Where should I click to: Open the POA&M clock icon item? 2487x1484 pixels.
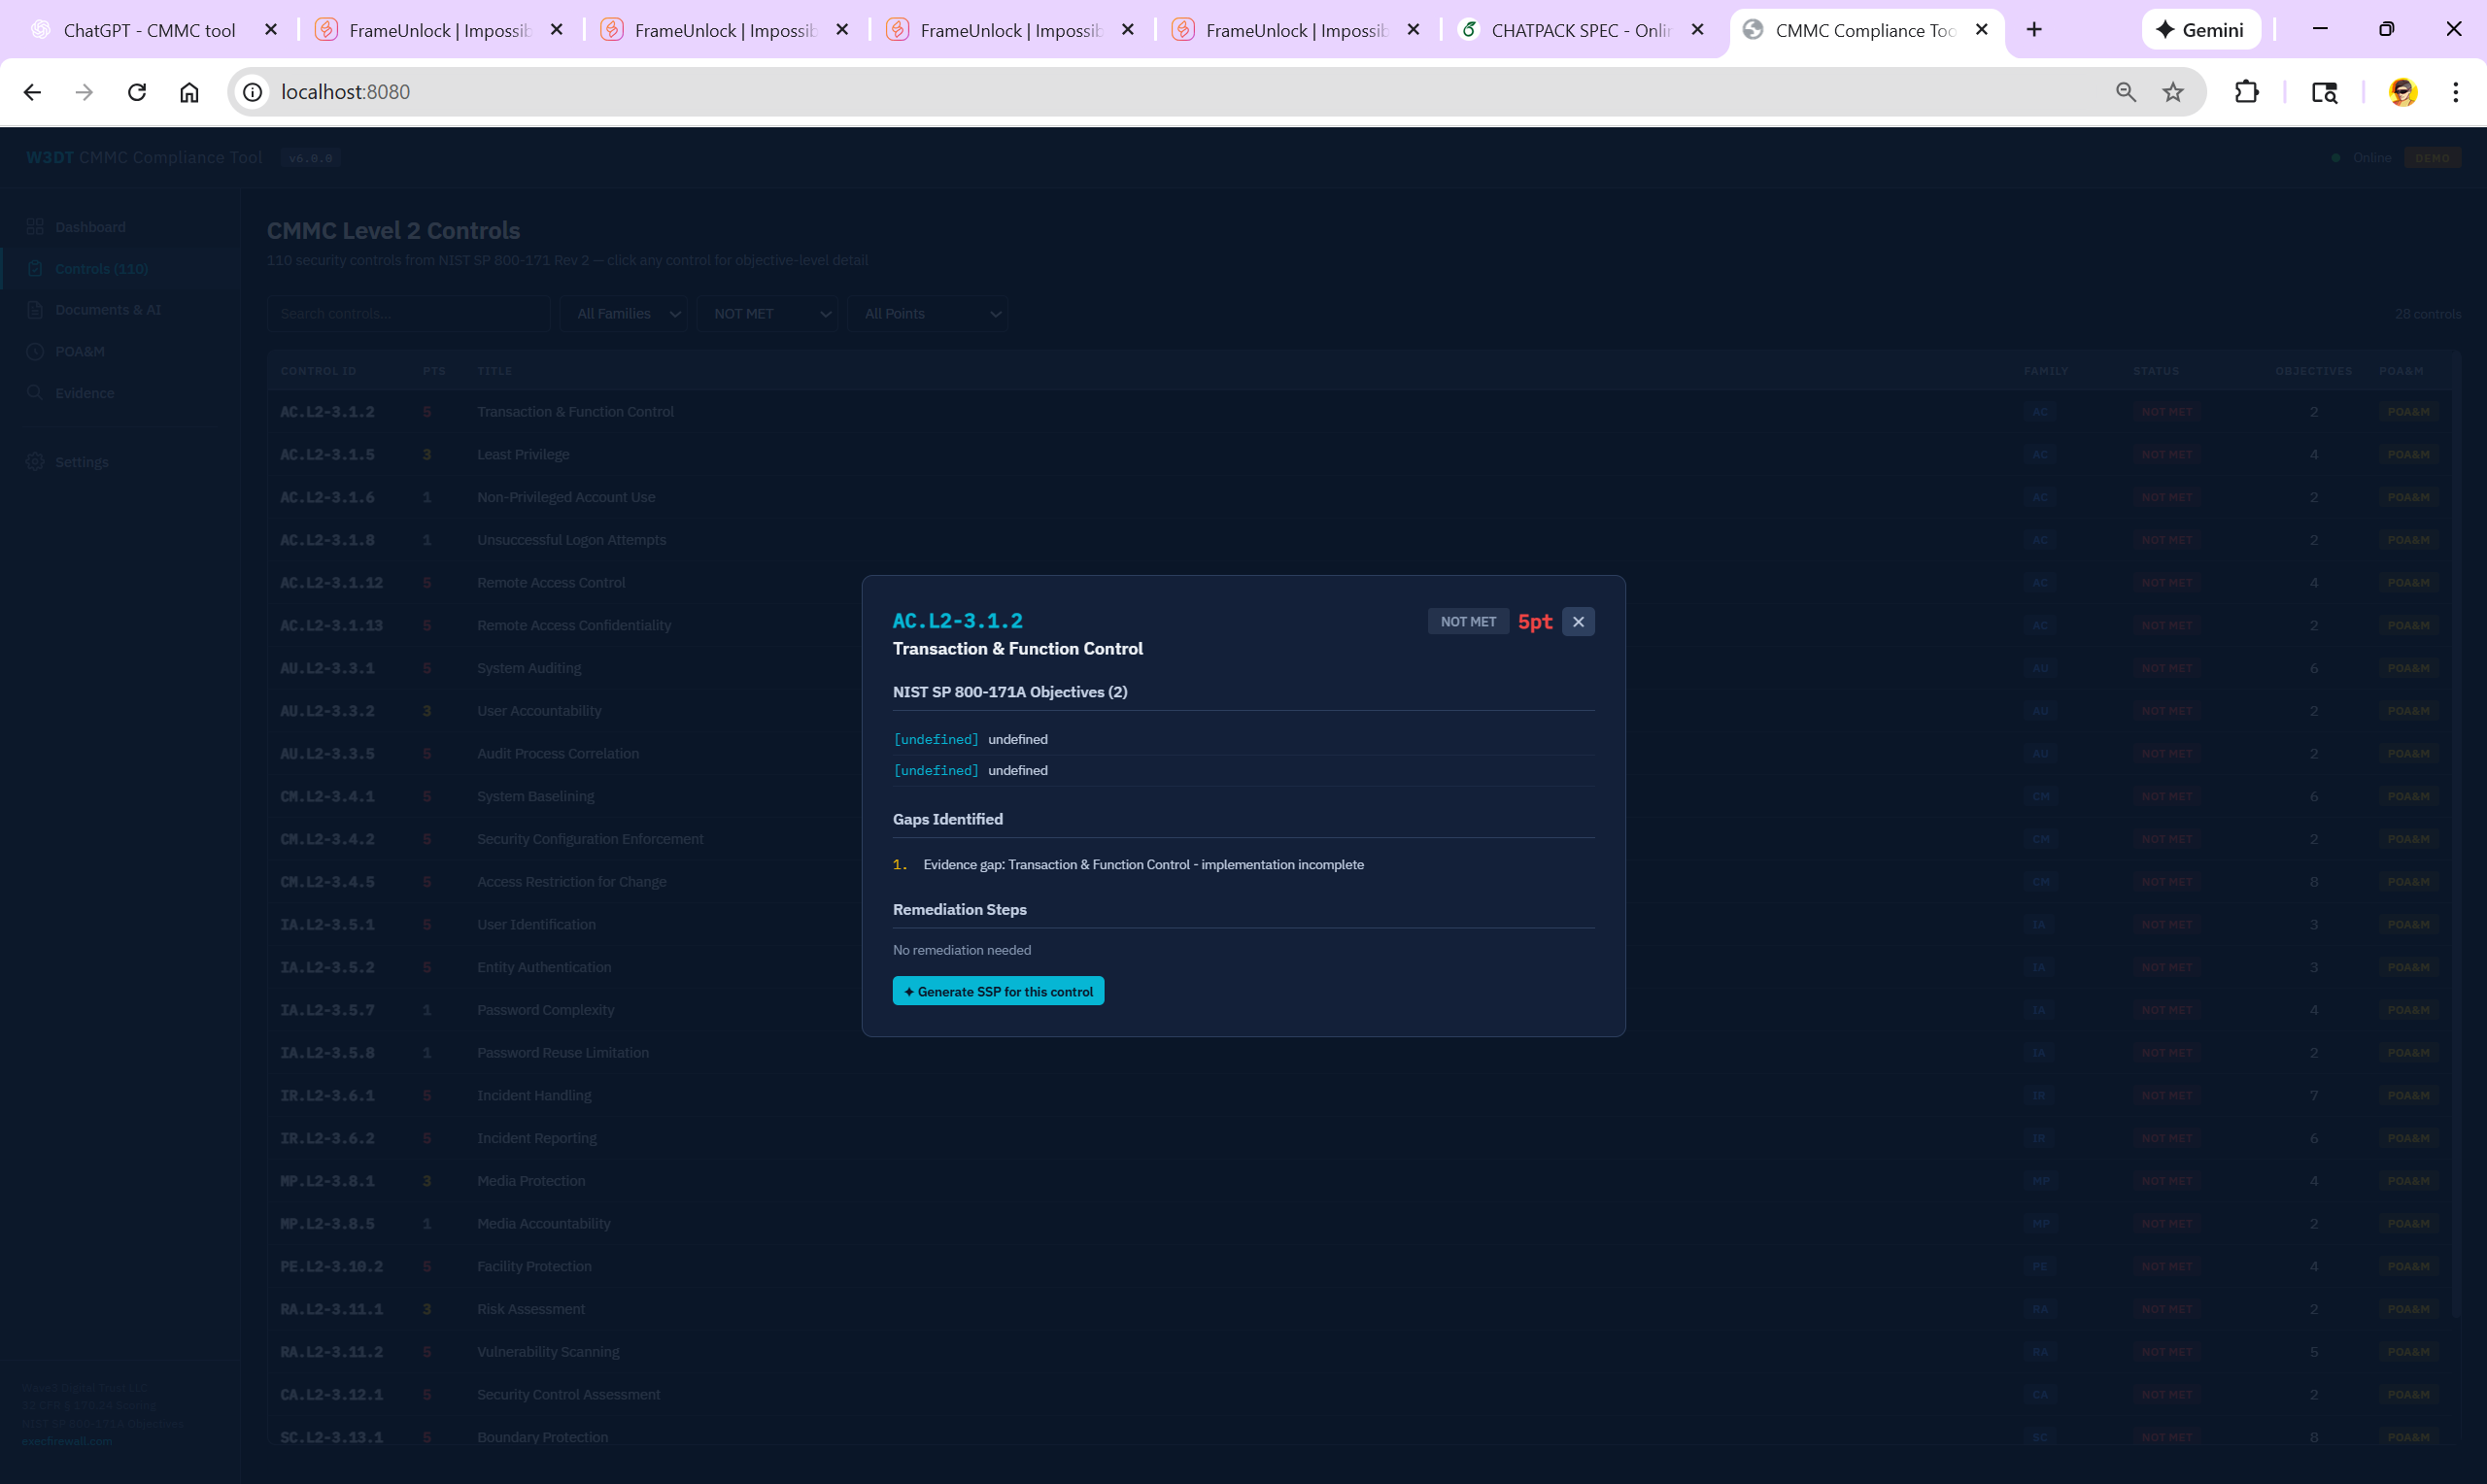pos(35,352)
